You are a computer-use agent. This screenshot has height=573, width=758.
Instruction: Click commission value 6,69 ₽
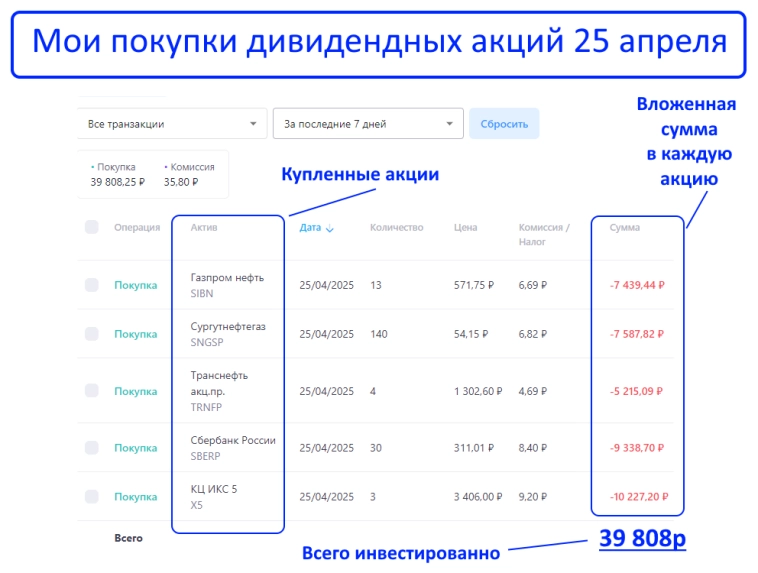[x=533, y=285]
